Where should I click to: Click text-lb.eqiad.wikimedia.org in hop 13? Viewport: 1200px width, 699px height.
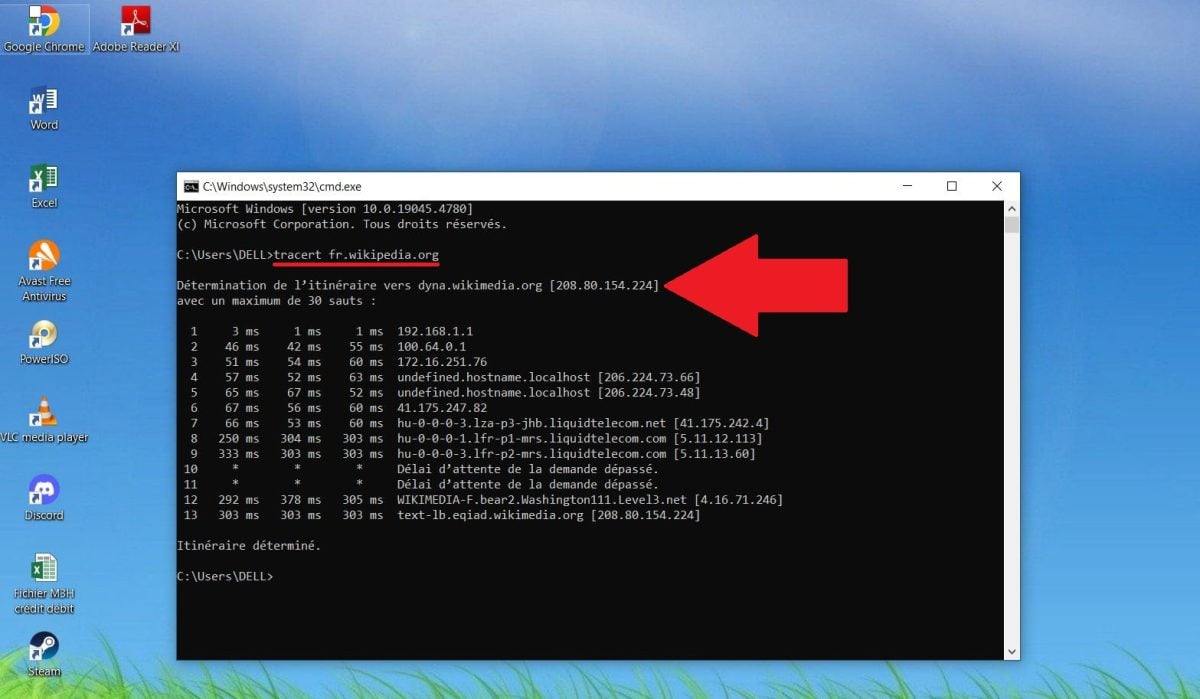tap(491, 516)
